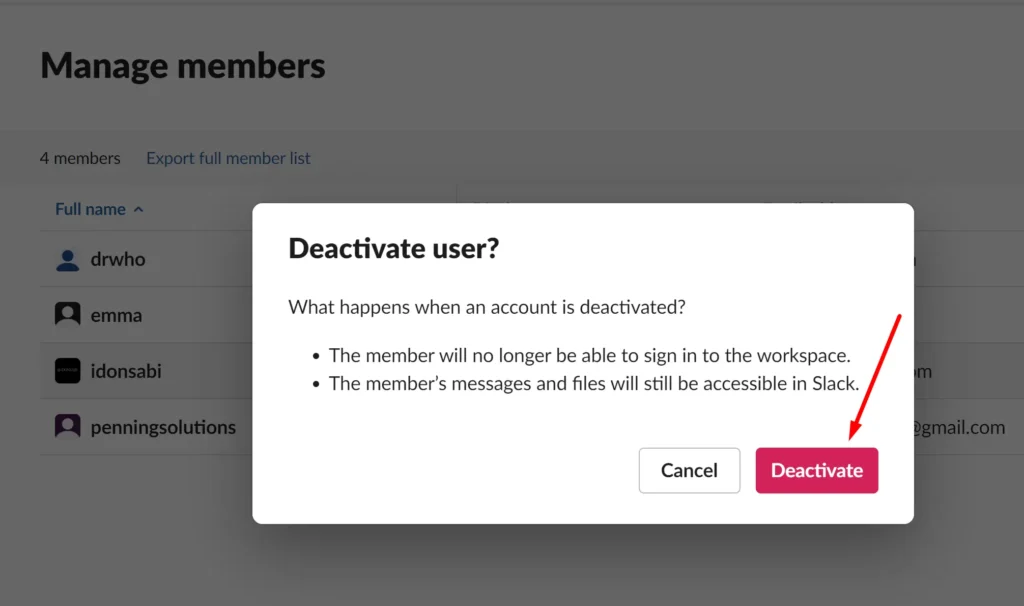Open Export full member list link

(228, 158)
